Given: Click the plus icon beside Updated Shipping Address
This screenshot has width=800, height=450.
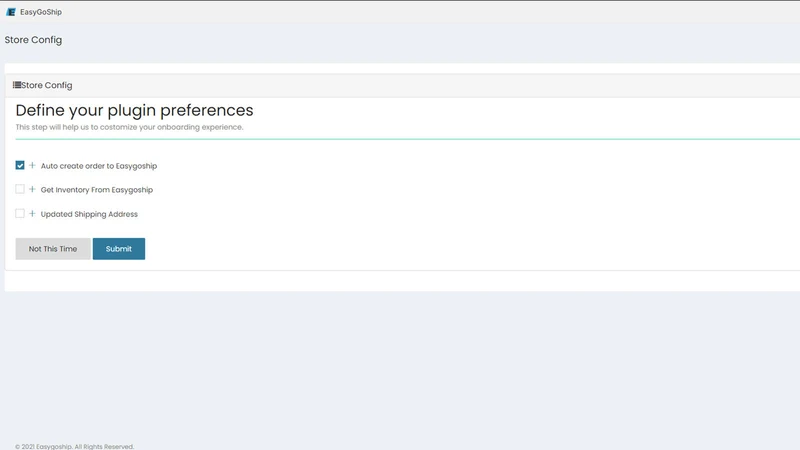Looking at the screenshot, I should pos(32,214).
